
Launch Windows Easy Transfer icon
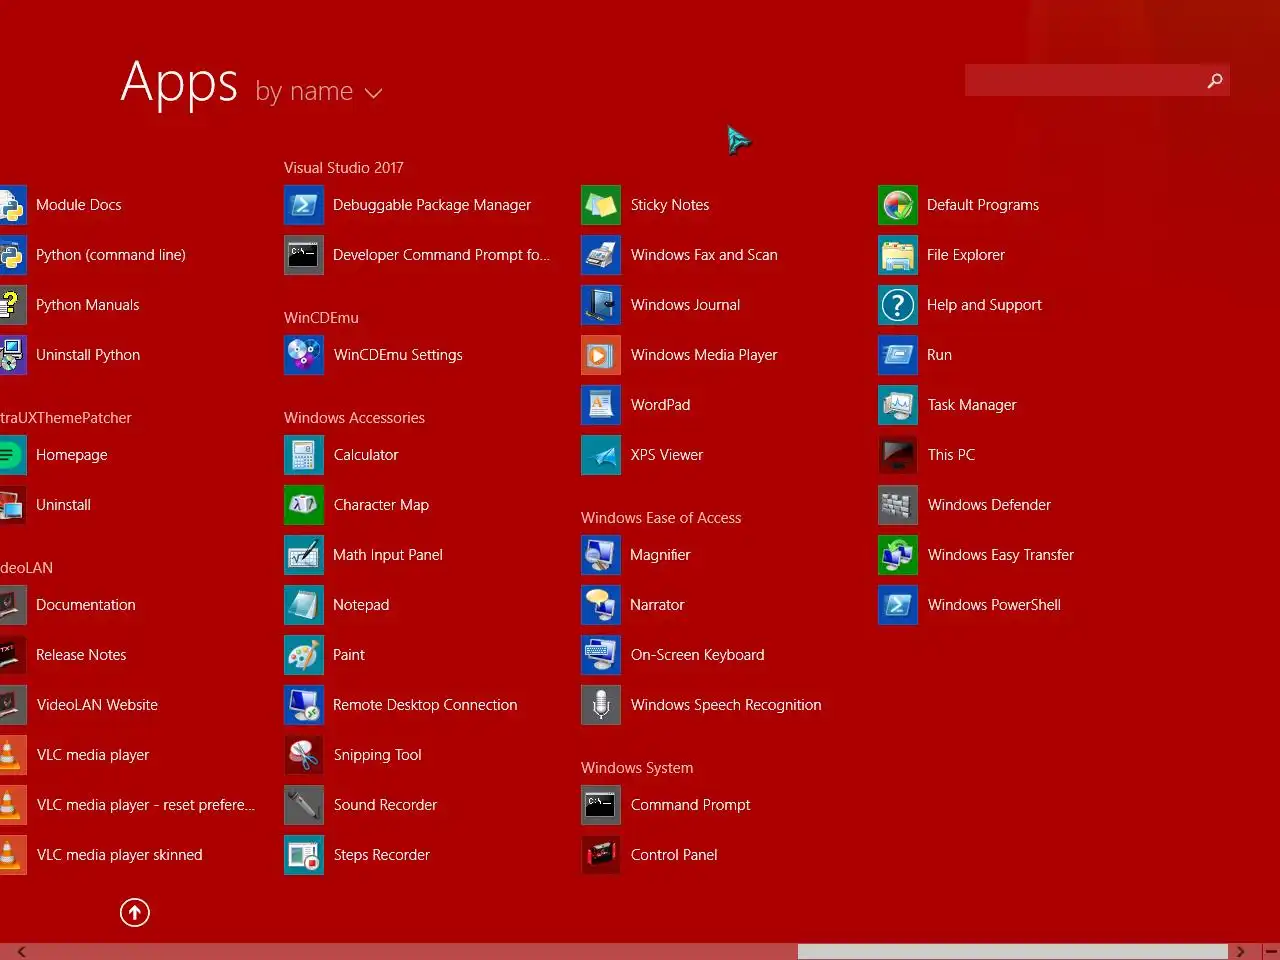898,555
